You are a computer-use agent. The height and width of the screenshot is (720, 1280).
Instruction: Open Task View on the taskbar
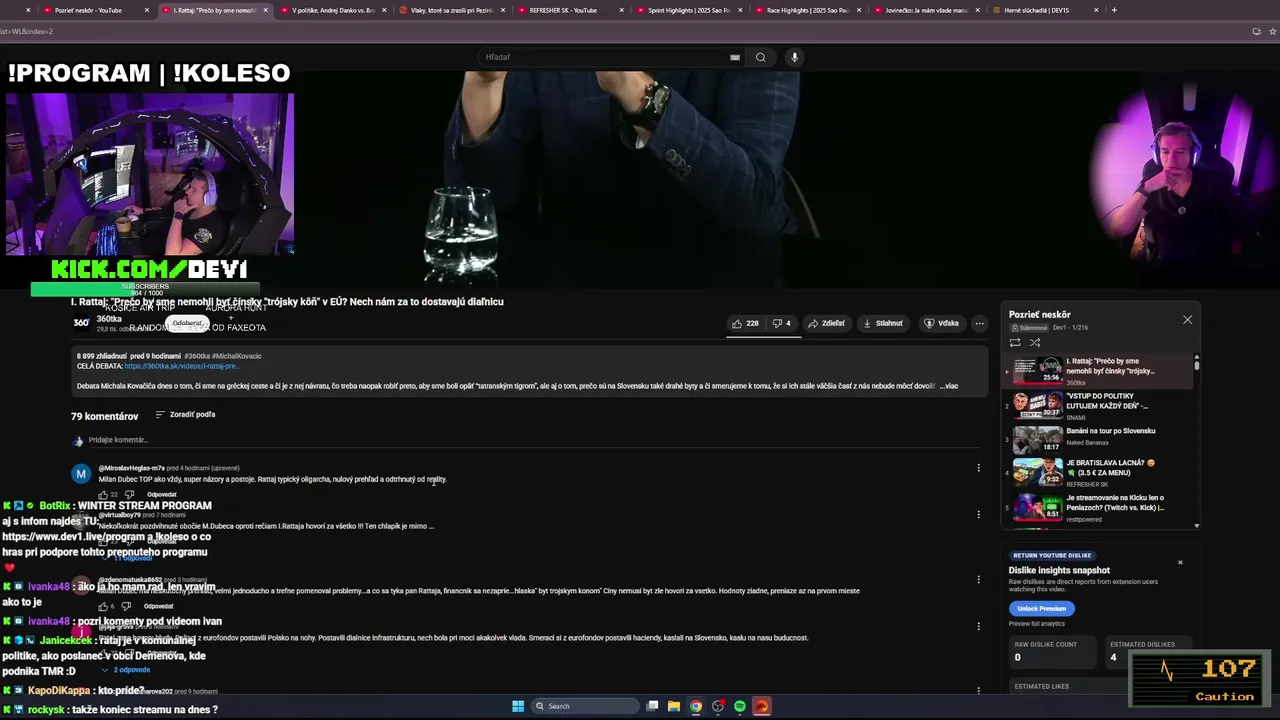click(652, 706)
